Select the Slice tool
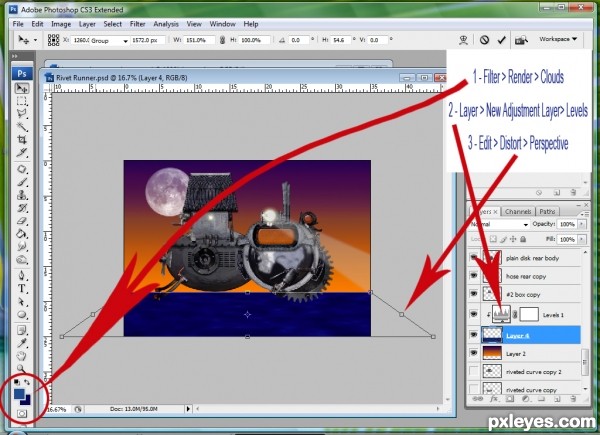The image size is (600, 435). pos(22,153)
